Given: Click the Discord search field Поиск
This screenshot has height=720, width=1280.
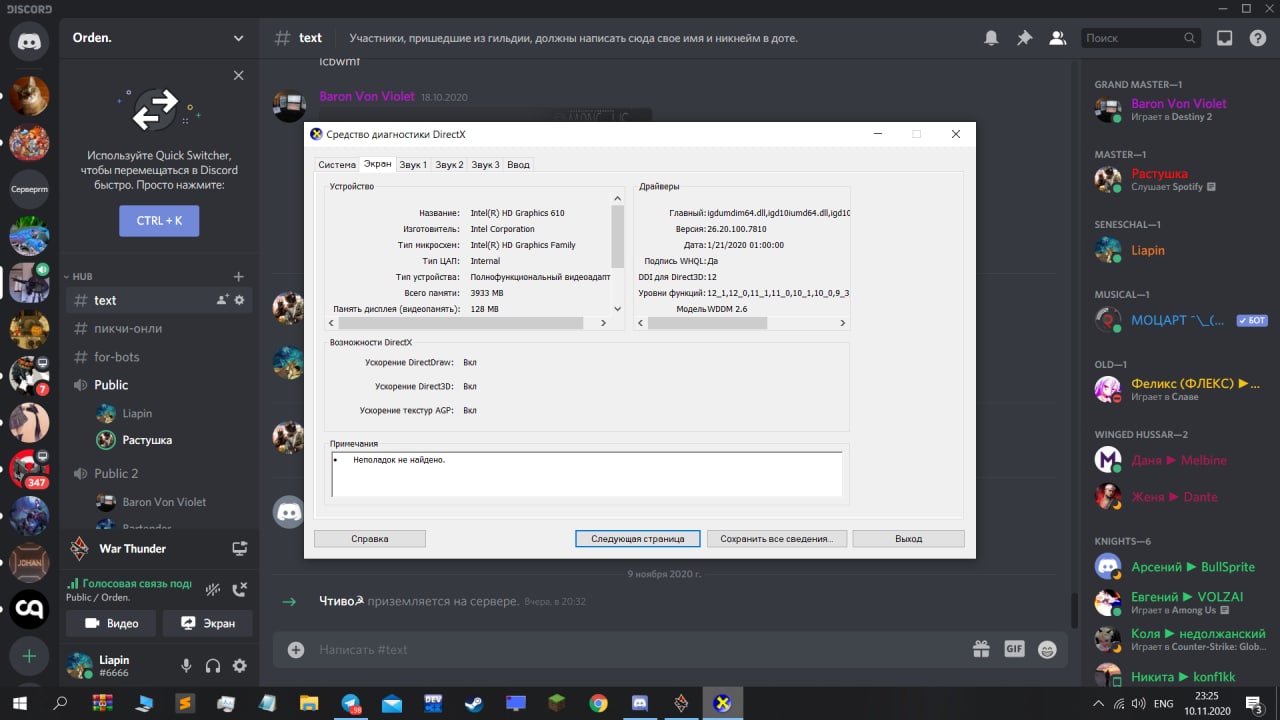Looking at the screenshot, I should [1141, 38].
